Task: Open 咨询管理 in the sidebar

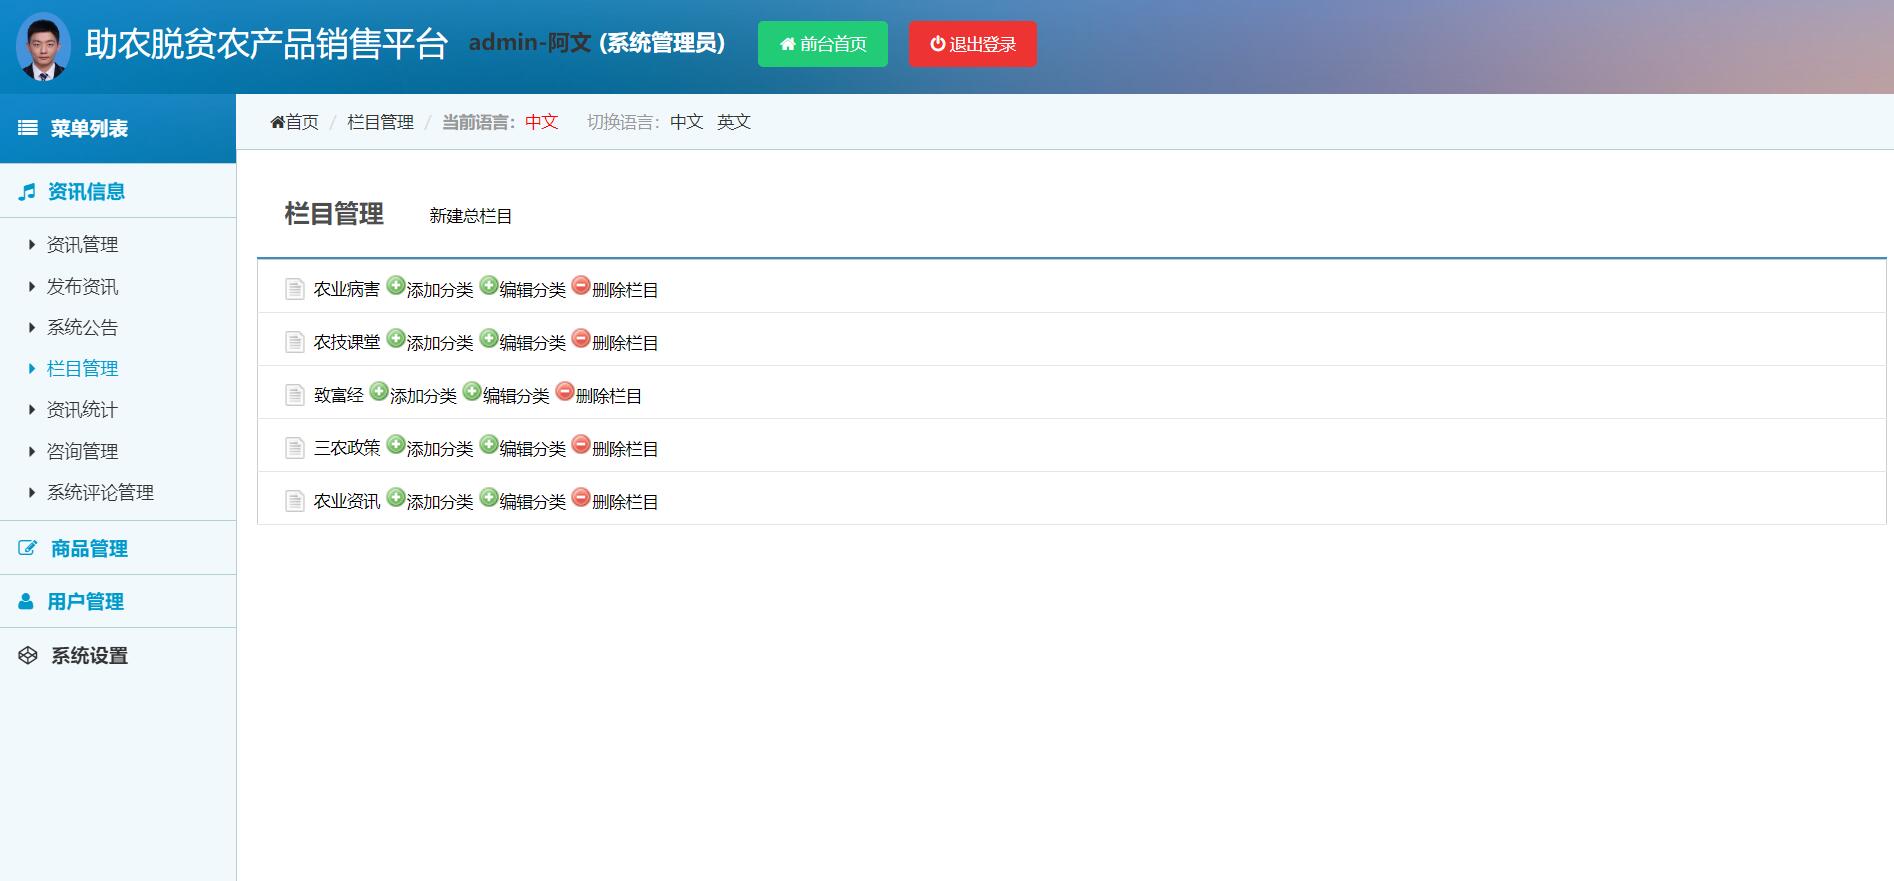Action: pos(82,451)
